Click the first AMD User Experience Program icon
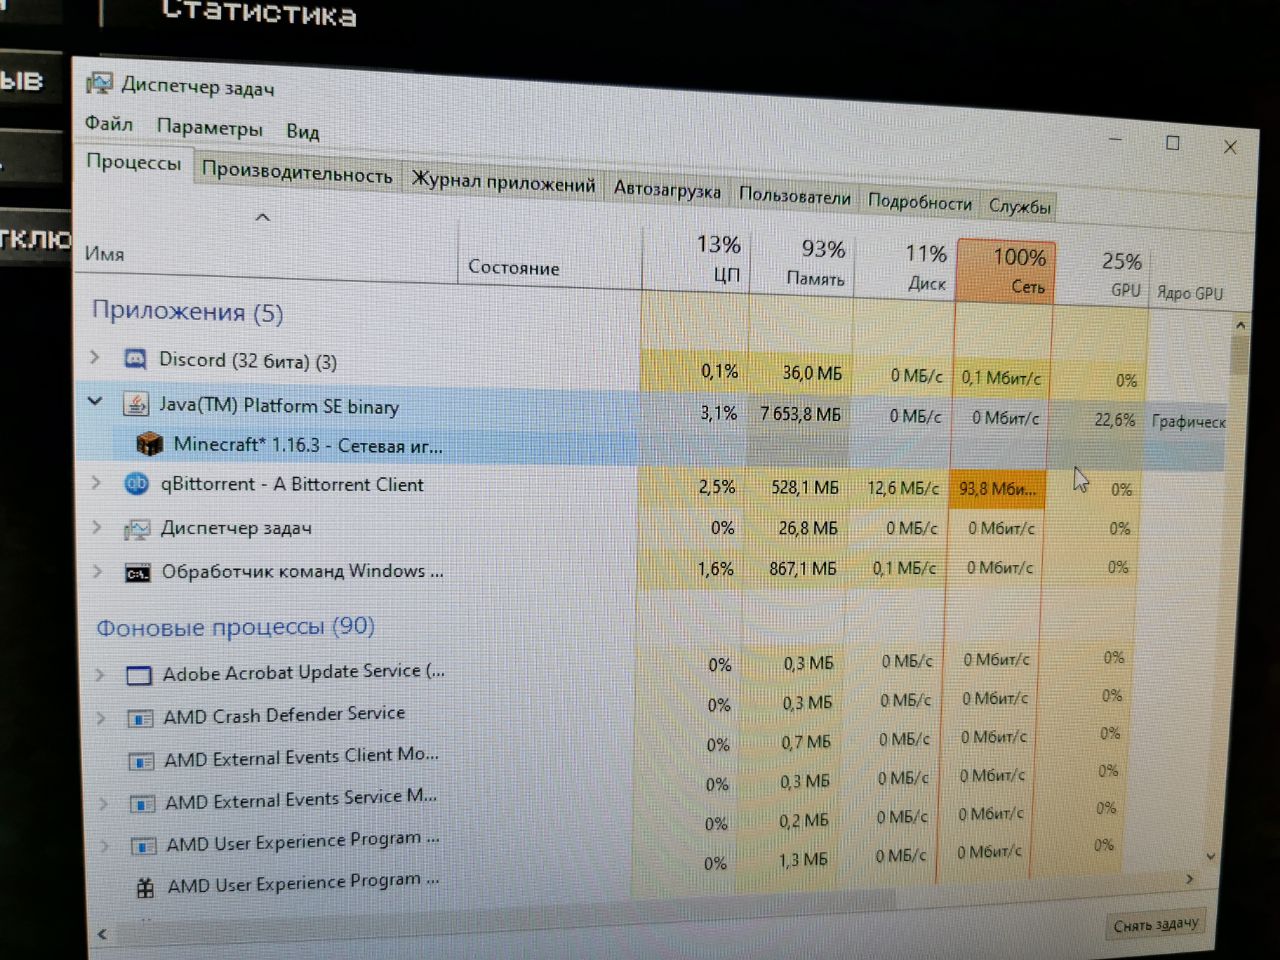 pos(143,846)
